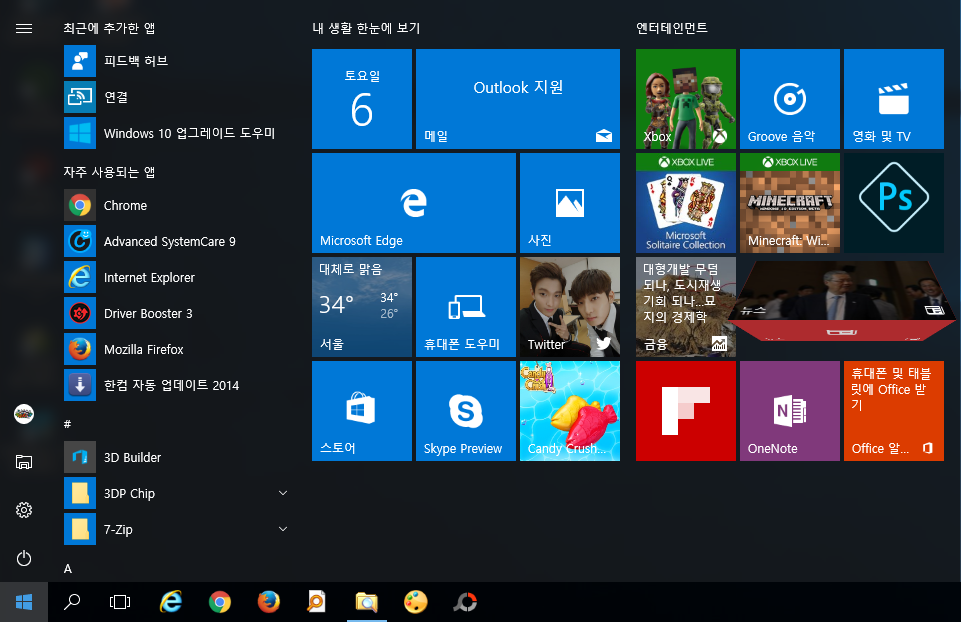Click the Windows Start button
Image resolution: width=961 pixels, height=622 pixels.
[x=24, y=601]
